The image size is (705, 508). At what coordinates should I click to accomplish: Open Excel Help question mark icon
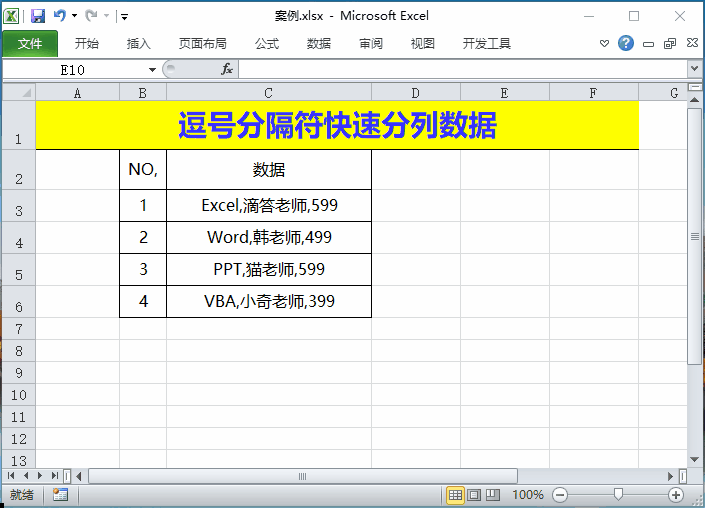(626, 44)
